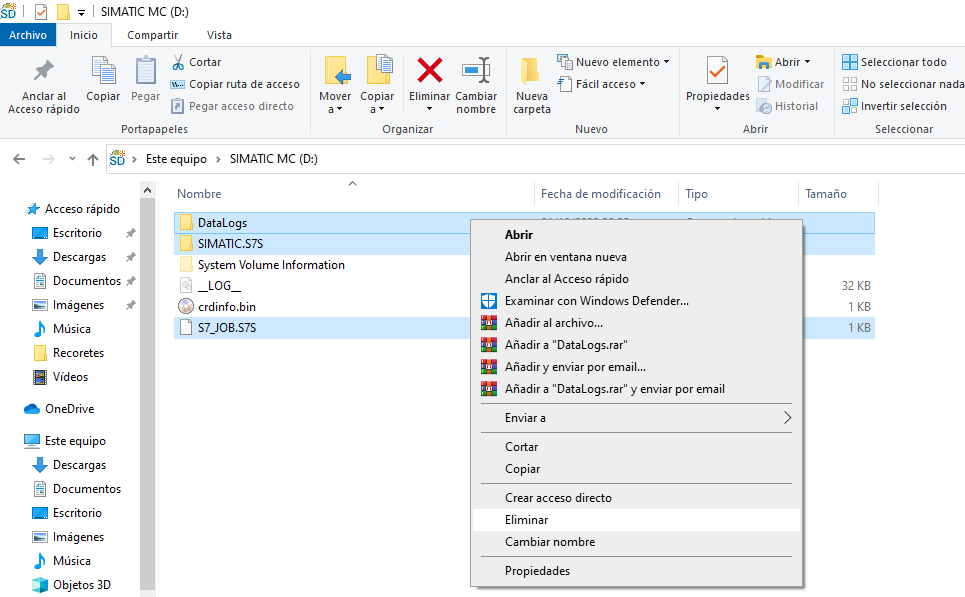Screen dimensions: 965x597
Task: Open pinned Escritorio under Acceso rápido
Action: pyautogui.click(x=77, y=233)
